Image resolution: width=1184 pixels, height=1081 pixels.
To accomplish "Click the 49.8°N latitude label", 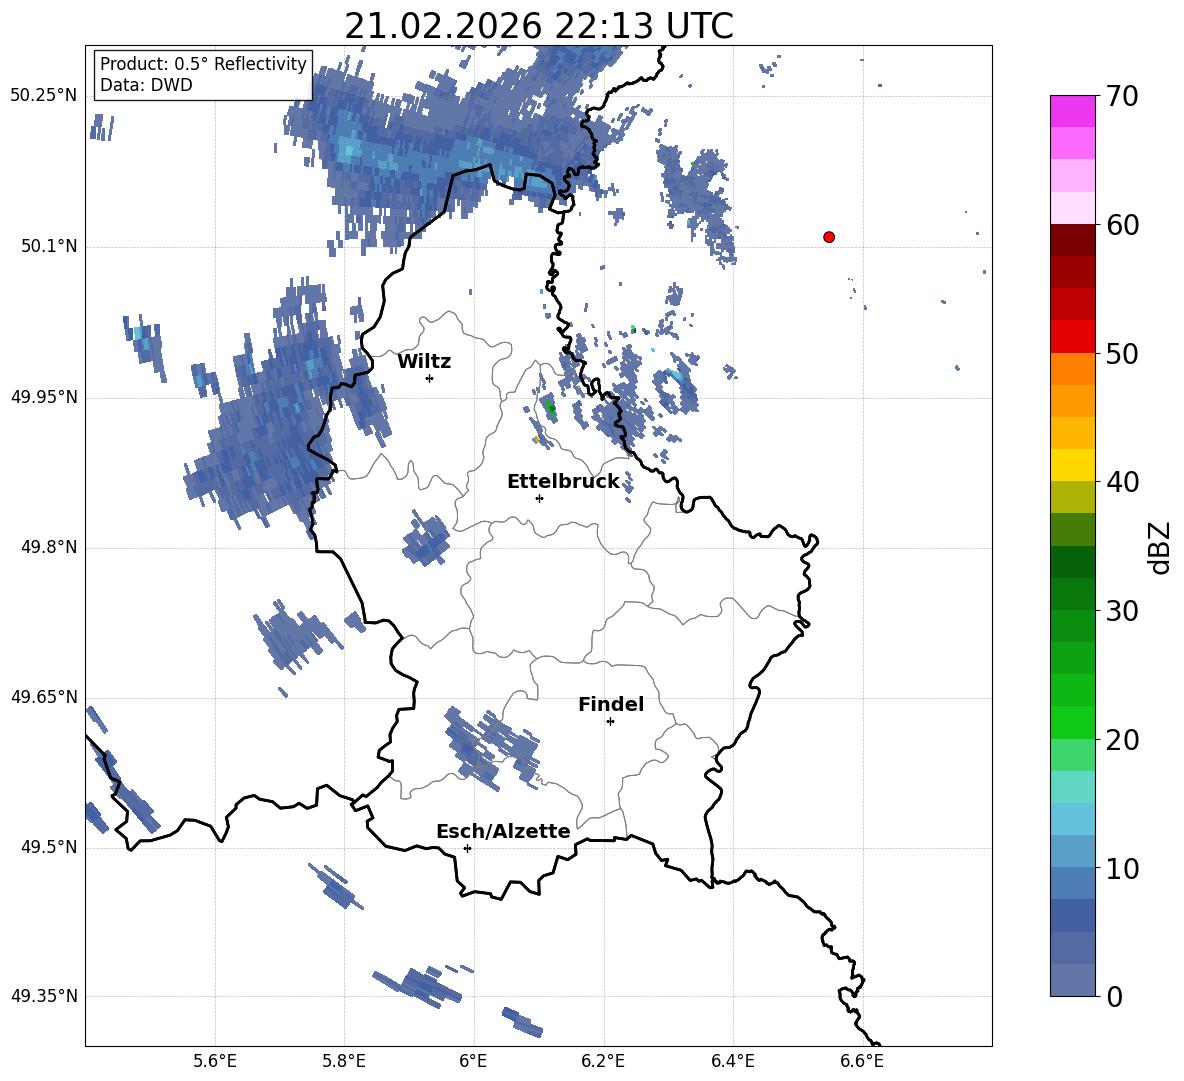I will point(49,547).
